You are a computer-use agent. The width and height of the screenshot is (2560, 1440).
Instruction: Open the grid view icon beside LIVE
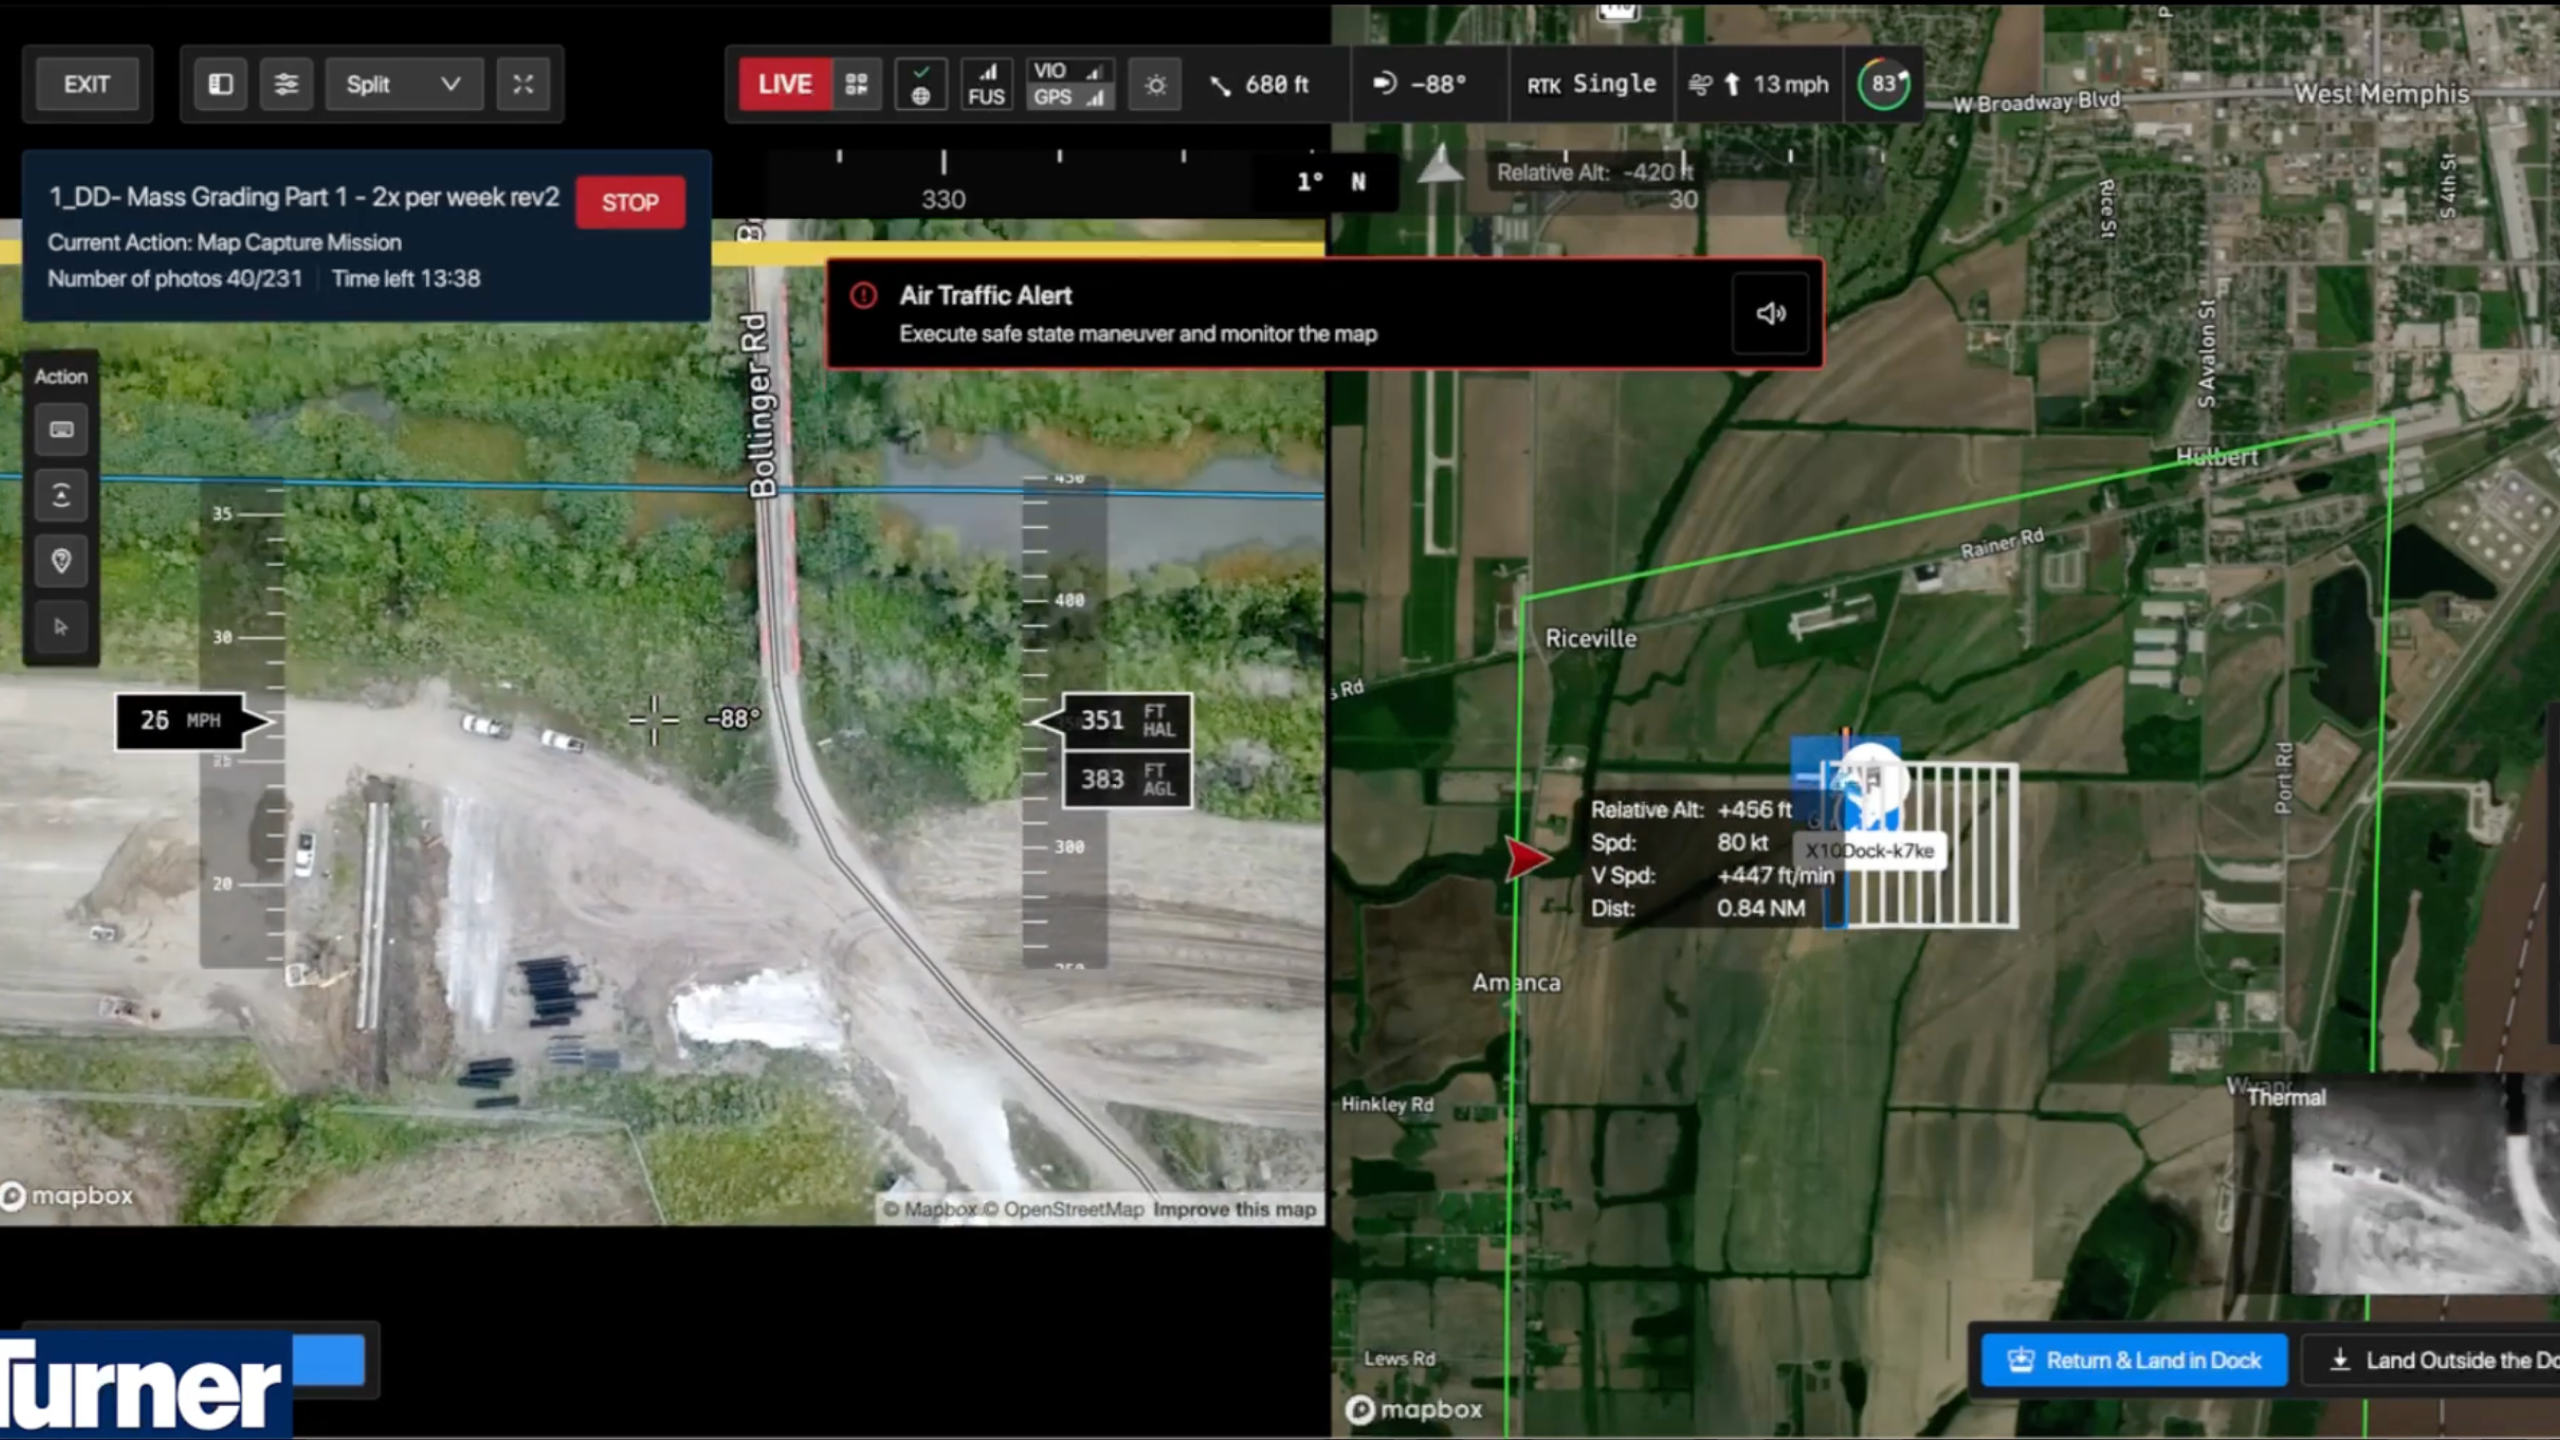click(x=856, y=84)
